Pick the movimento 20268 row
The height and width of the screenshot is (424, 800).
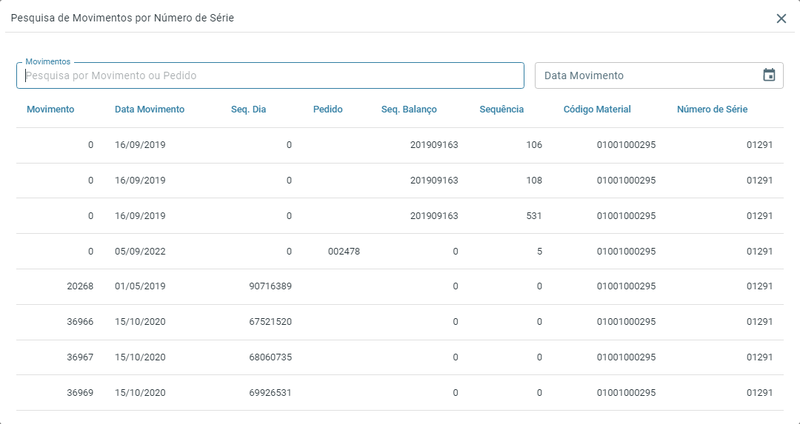point(400,286)
